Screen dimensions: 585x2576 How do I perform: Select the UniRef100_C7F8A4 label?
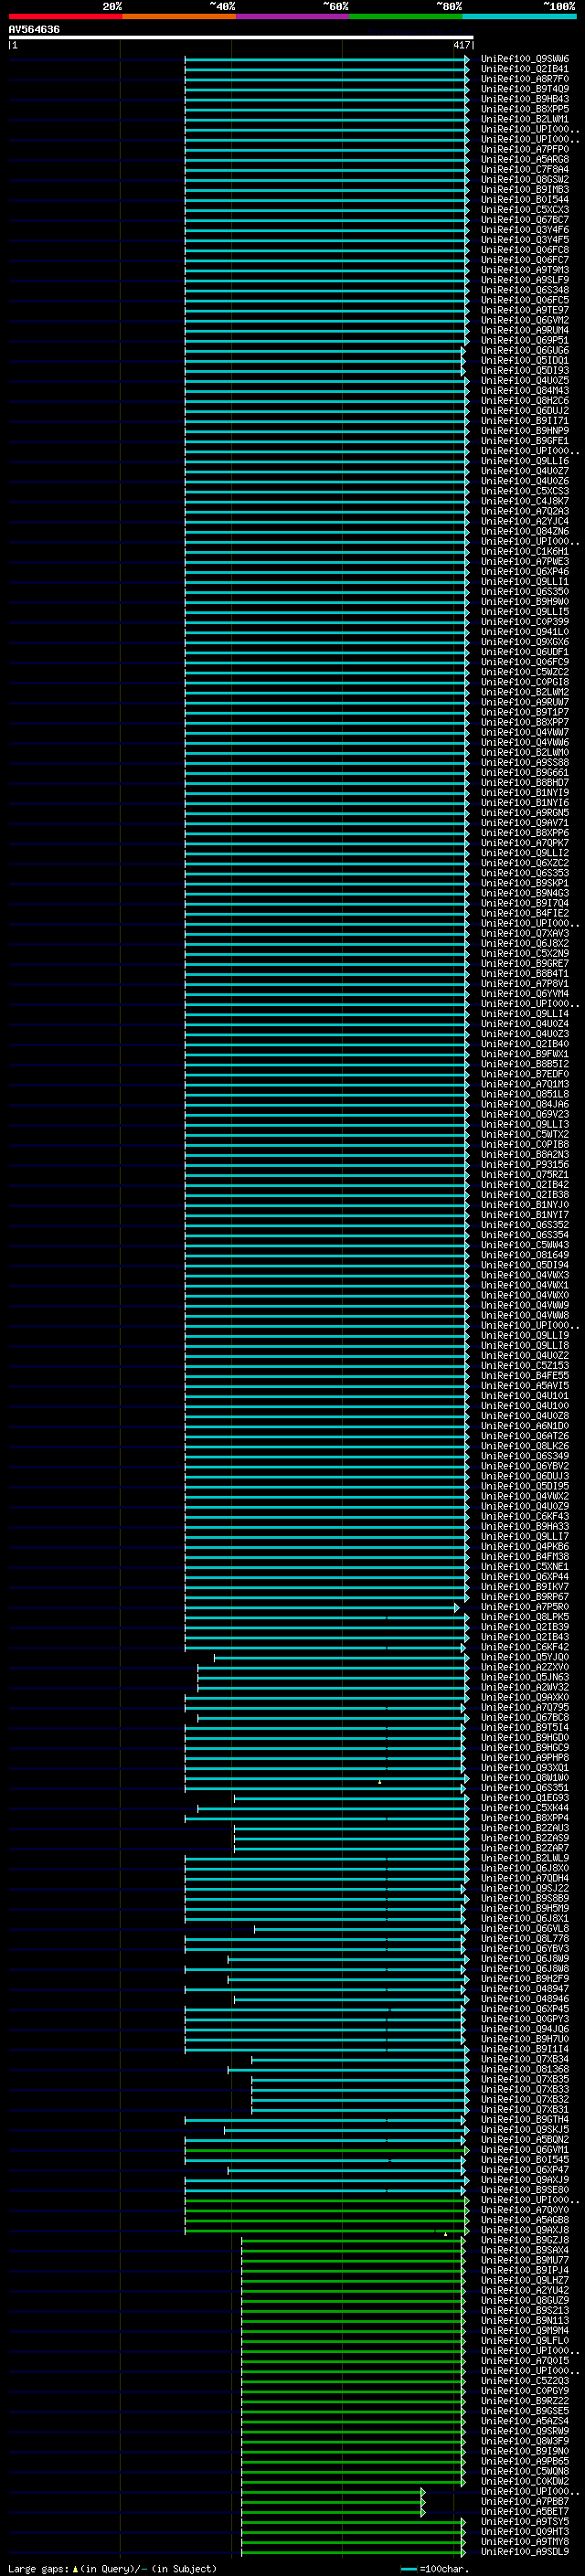525,169
